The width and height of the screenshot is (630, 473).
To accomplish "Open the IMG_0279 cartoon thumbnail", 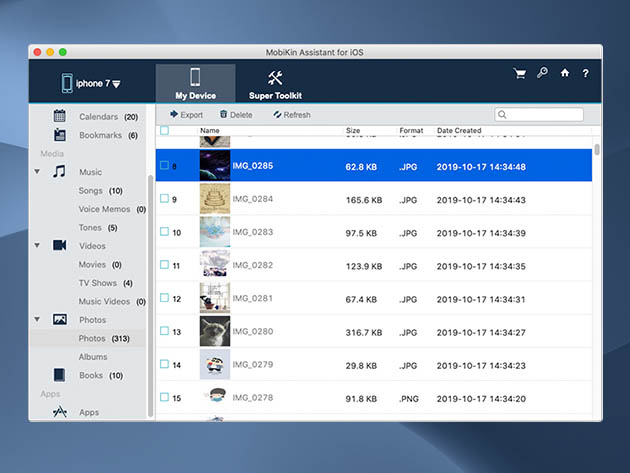I will click(215, 364).
